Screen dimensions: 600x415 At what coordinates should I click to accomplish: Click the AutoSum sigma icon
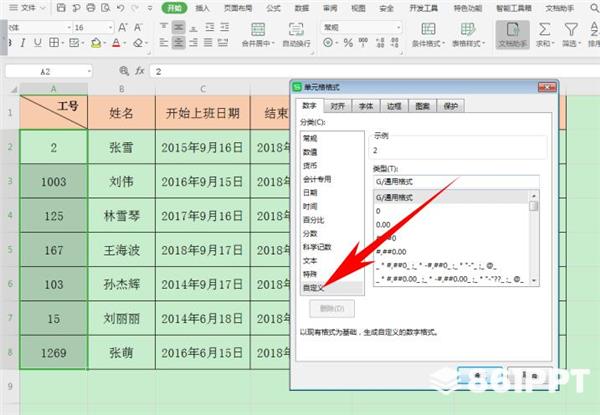coord(545,29)
